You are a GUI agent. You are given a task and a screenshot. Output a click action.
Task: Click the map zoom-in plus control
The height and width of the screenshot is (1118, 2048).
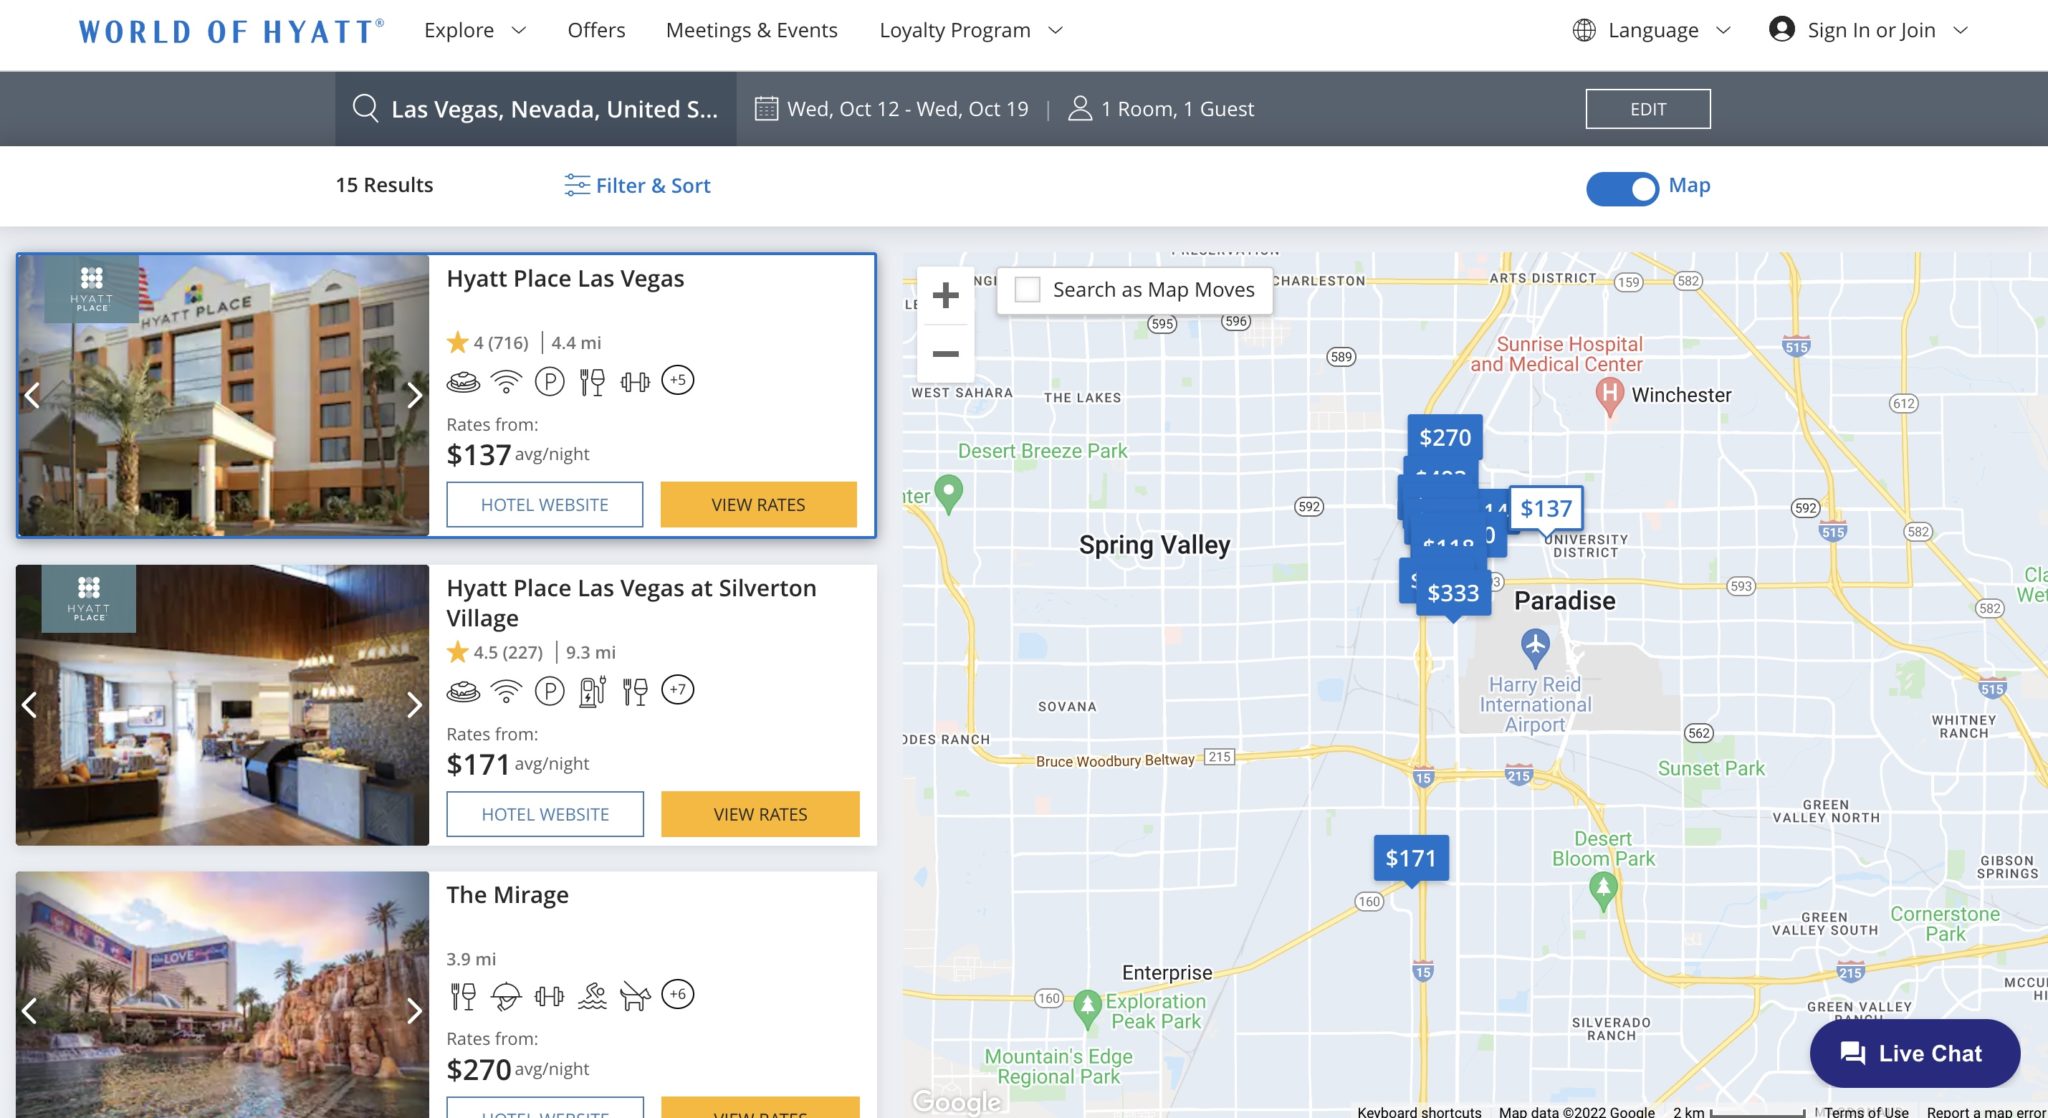pos(944,295)
